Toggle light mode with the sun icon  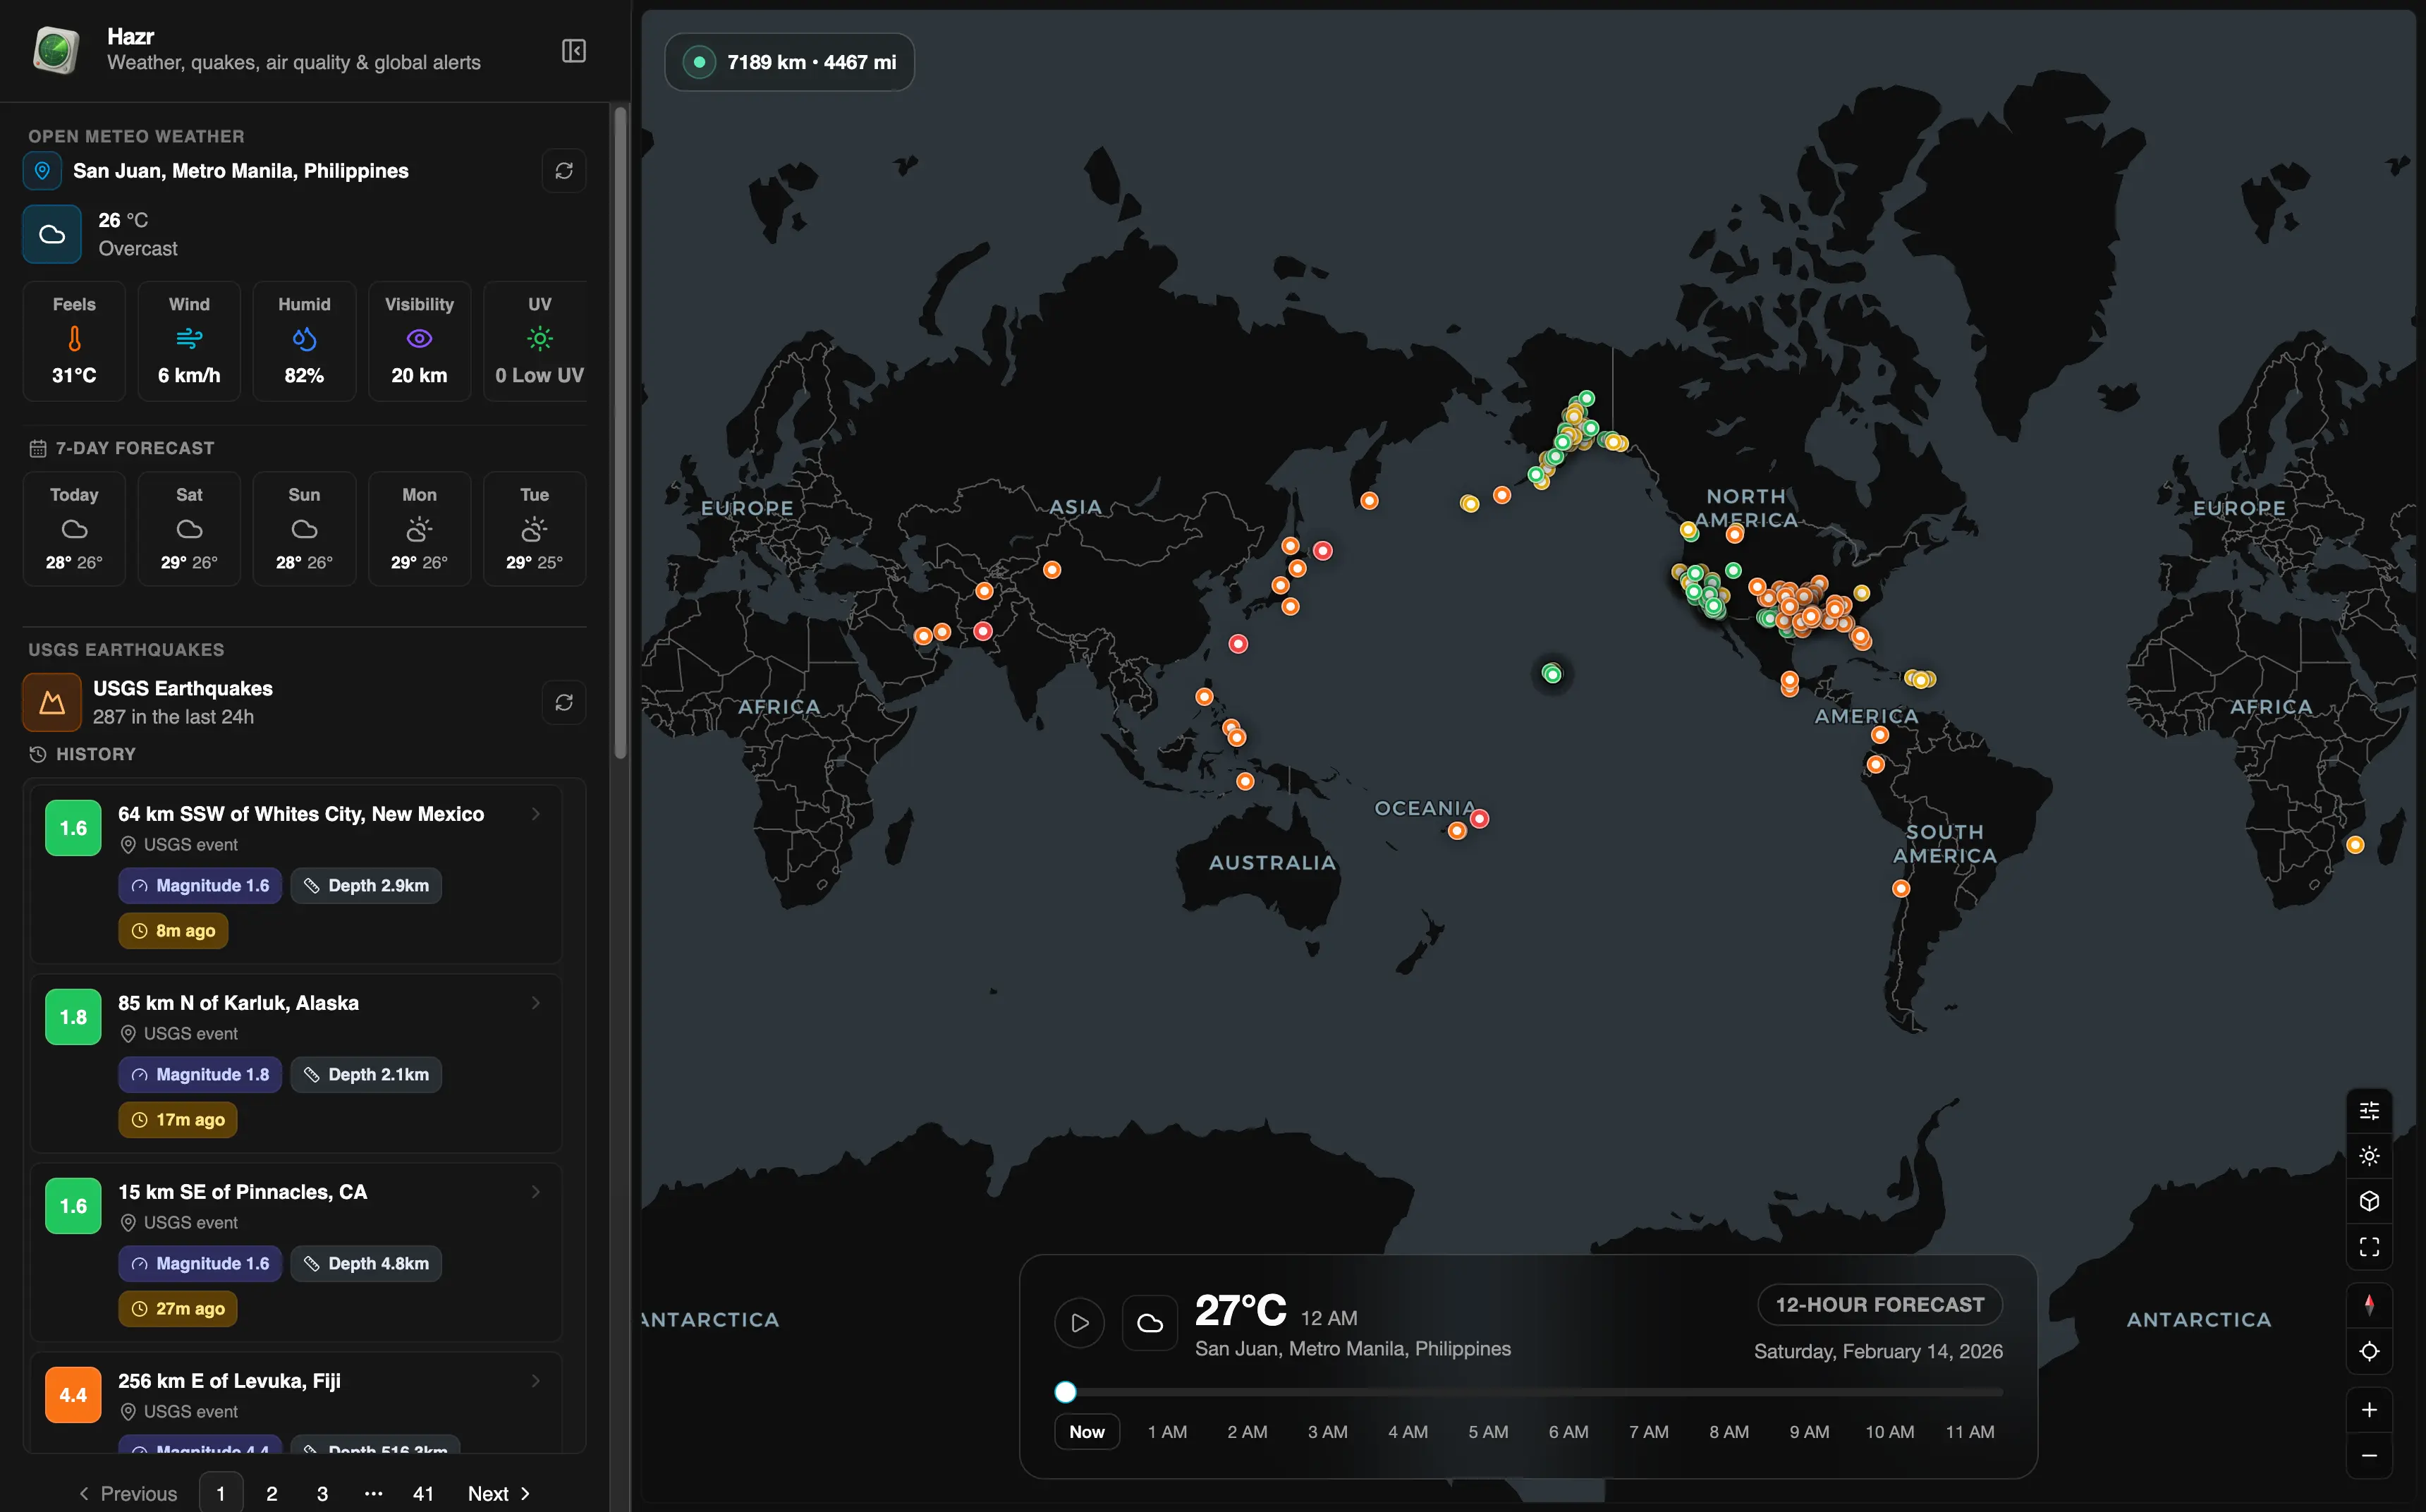click(x=2369, y=1156)
